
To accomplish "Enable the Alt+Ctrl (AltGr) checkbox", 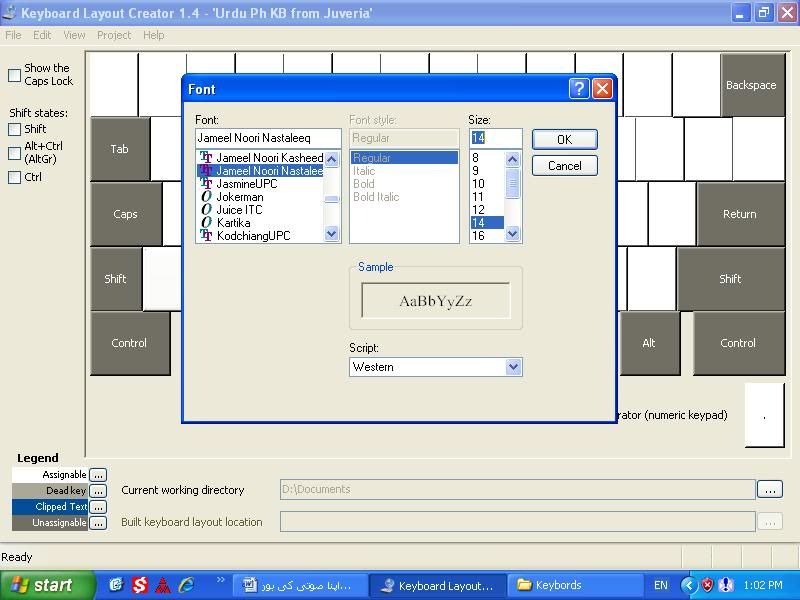I will 15,153.
